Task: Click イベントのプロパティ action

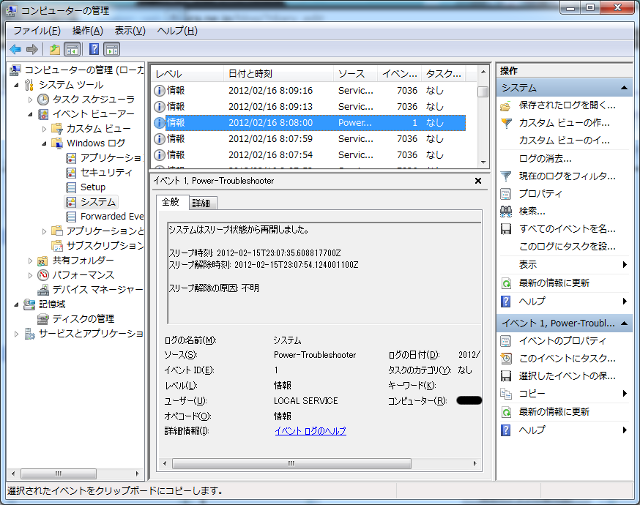Action: point(562,341)
